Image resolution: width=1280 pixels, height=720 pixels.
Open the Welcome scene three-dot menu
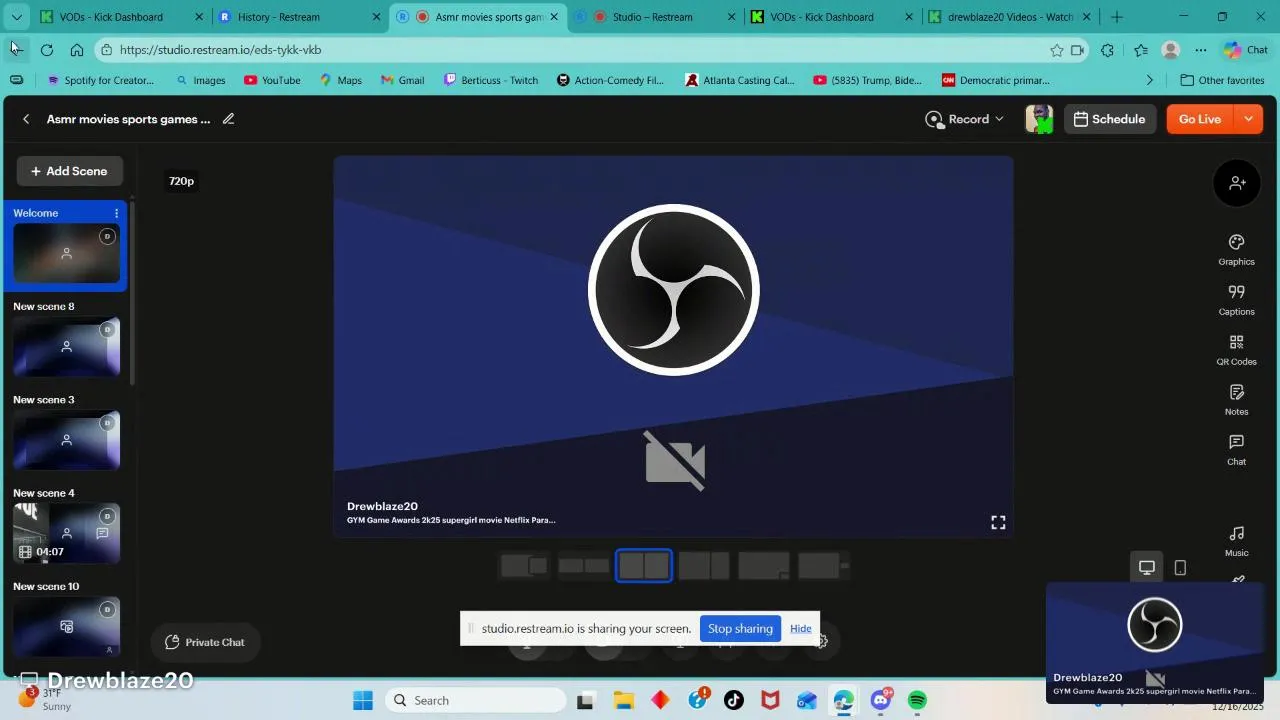(x=116, y=213)
